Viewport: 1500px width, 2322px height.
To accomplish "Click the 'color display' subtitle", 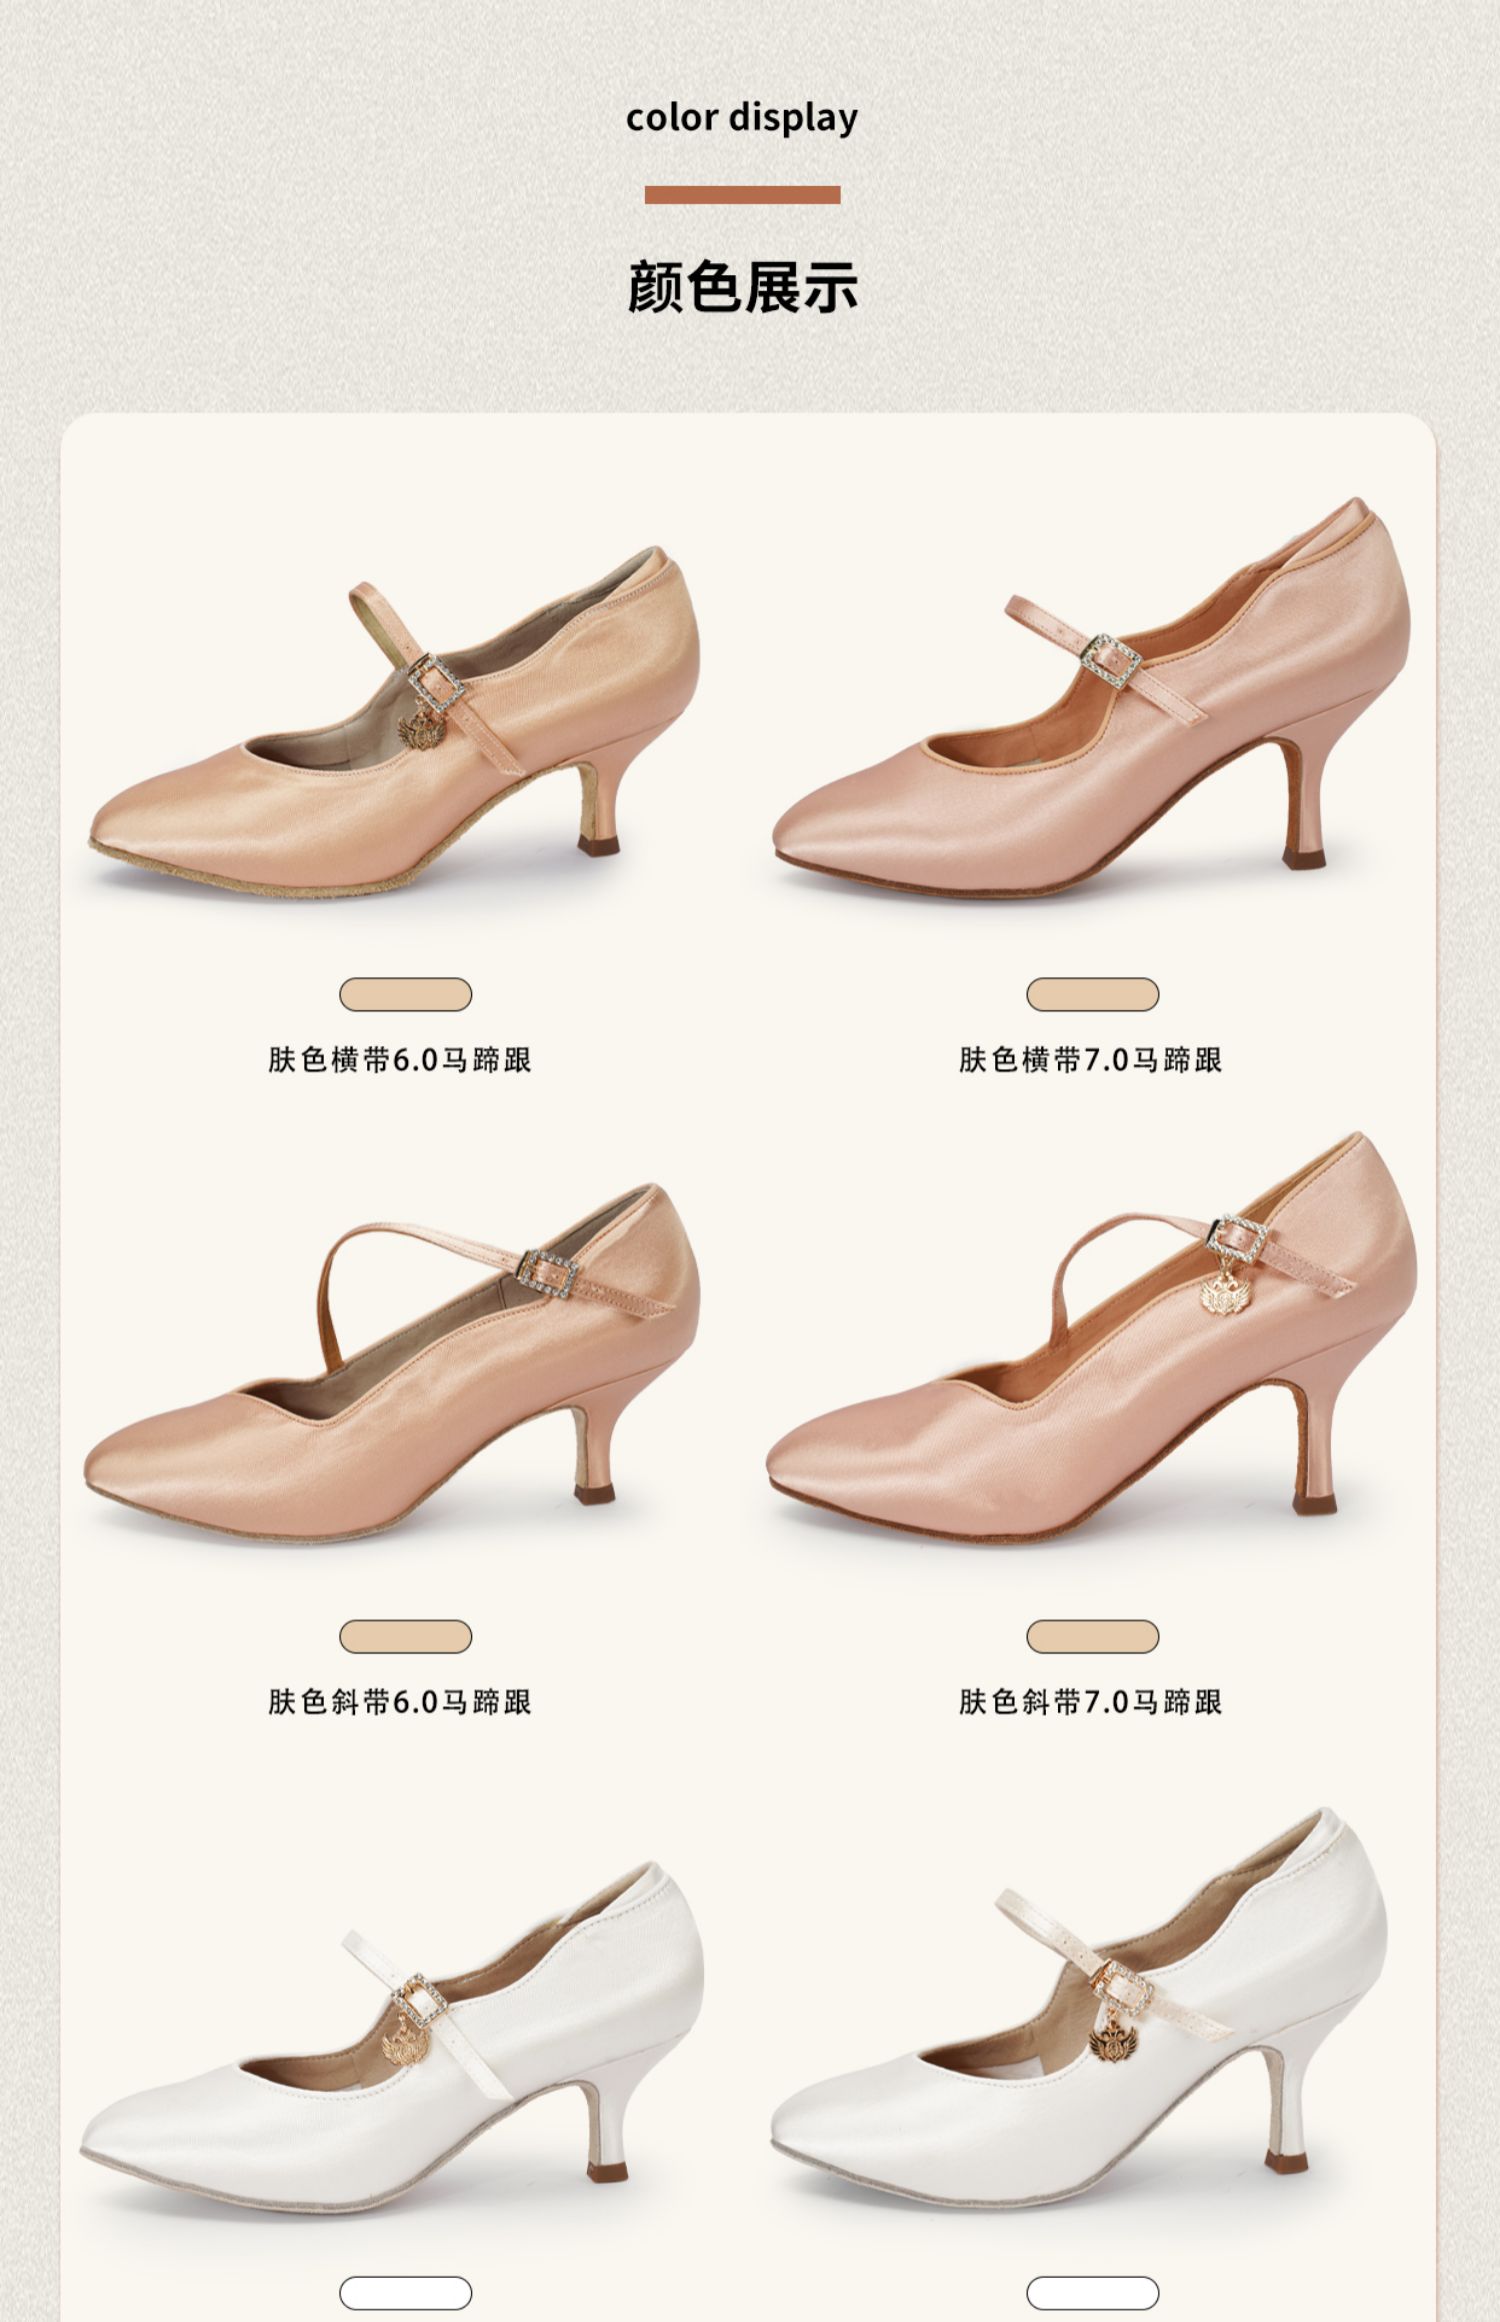I will pos(742,118).
